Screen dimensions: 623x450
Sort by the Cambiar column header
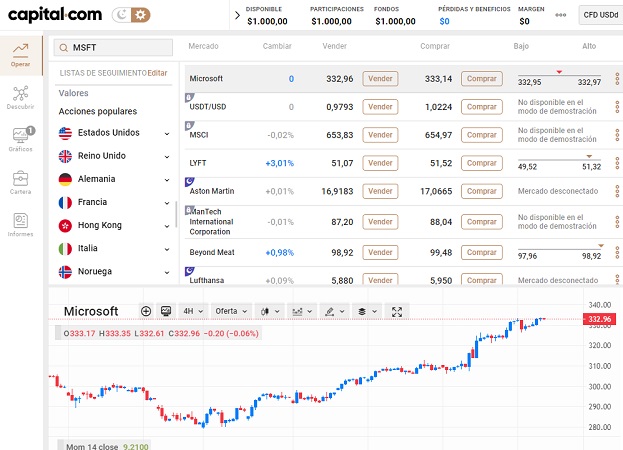coord(277,46)
